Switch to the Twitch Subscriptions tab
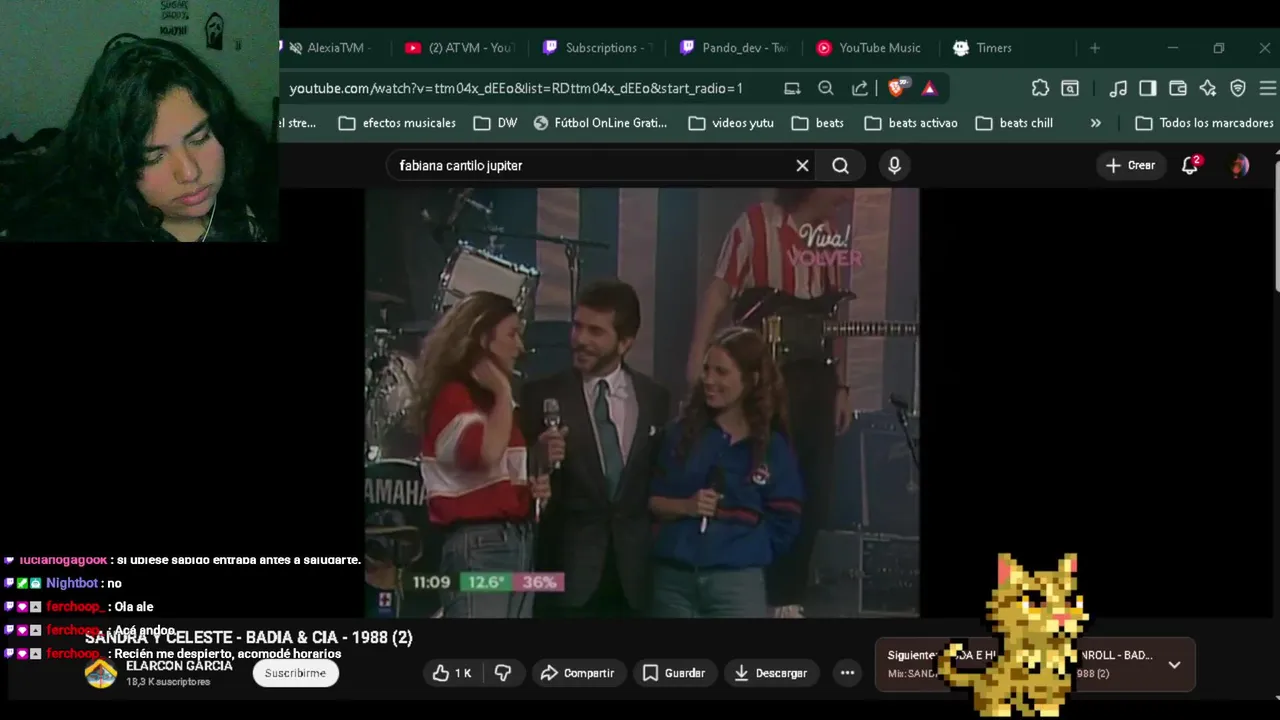 click(x=597, y=48)
